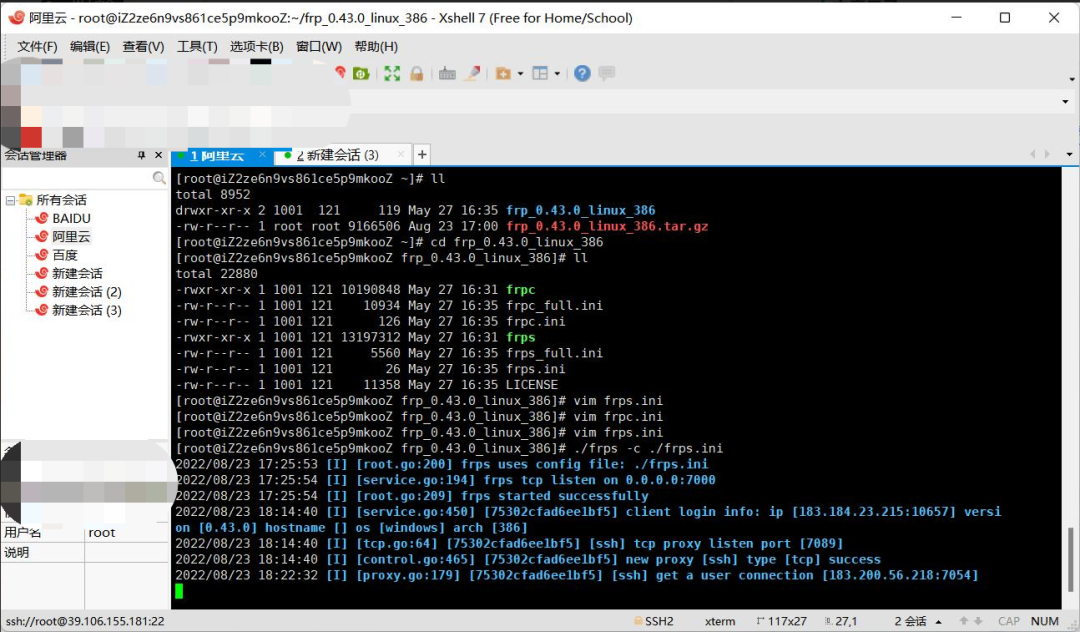Open the blue Help question icon
Viewport: 1080px width, 632px height.
[x=582, y=73]
